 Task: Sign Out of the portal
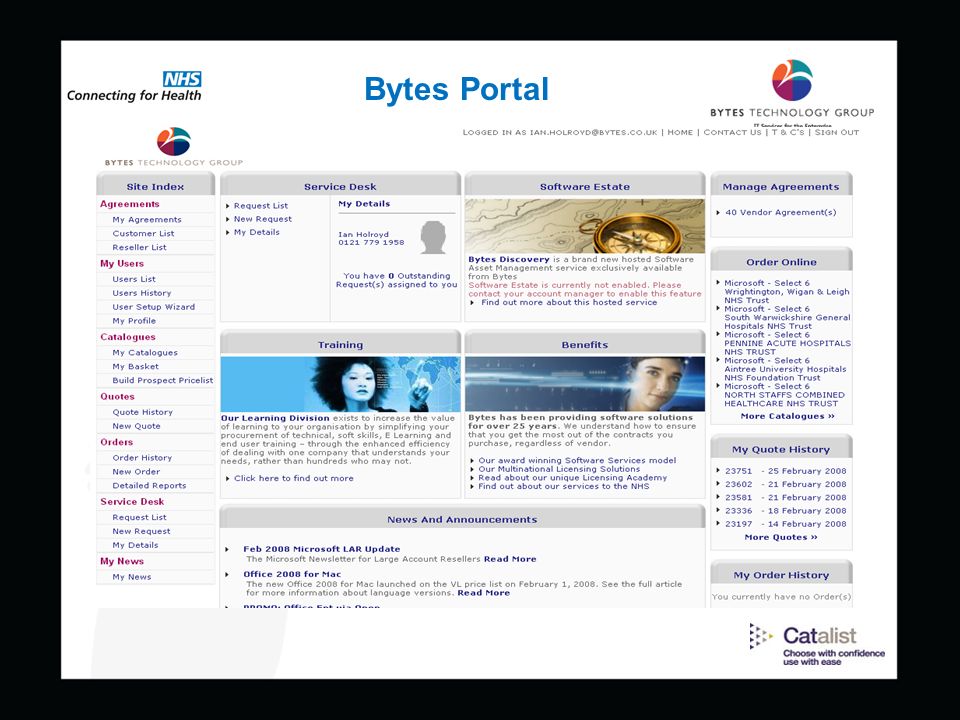pos(836,132)
